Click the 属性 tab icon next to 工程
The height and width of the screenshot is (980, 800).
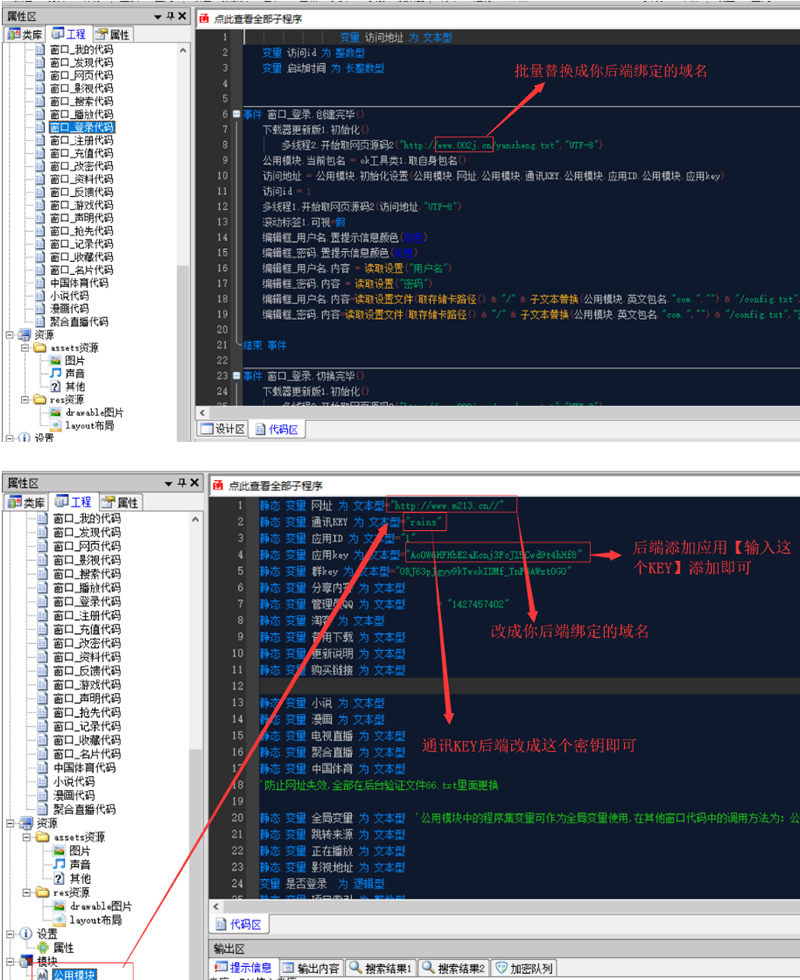click(102, 33)
